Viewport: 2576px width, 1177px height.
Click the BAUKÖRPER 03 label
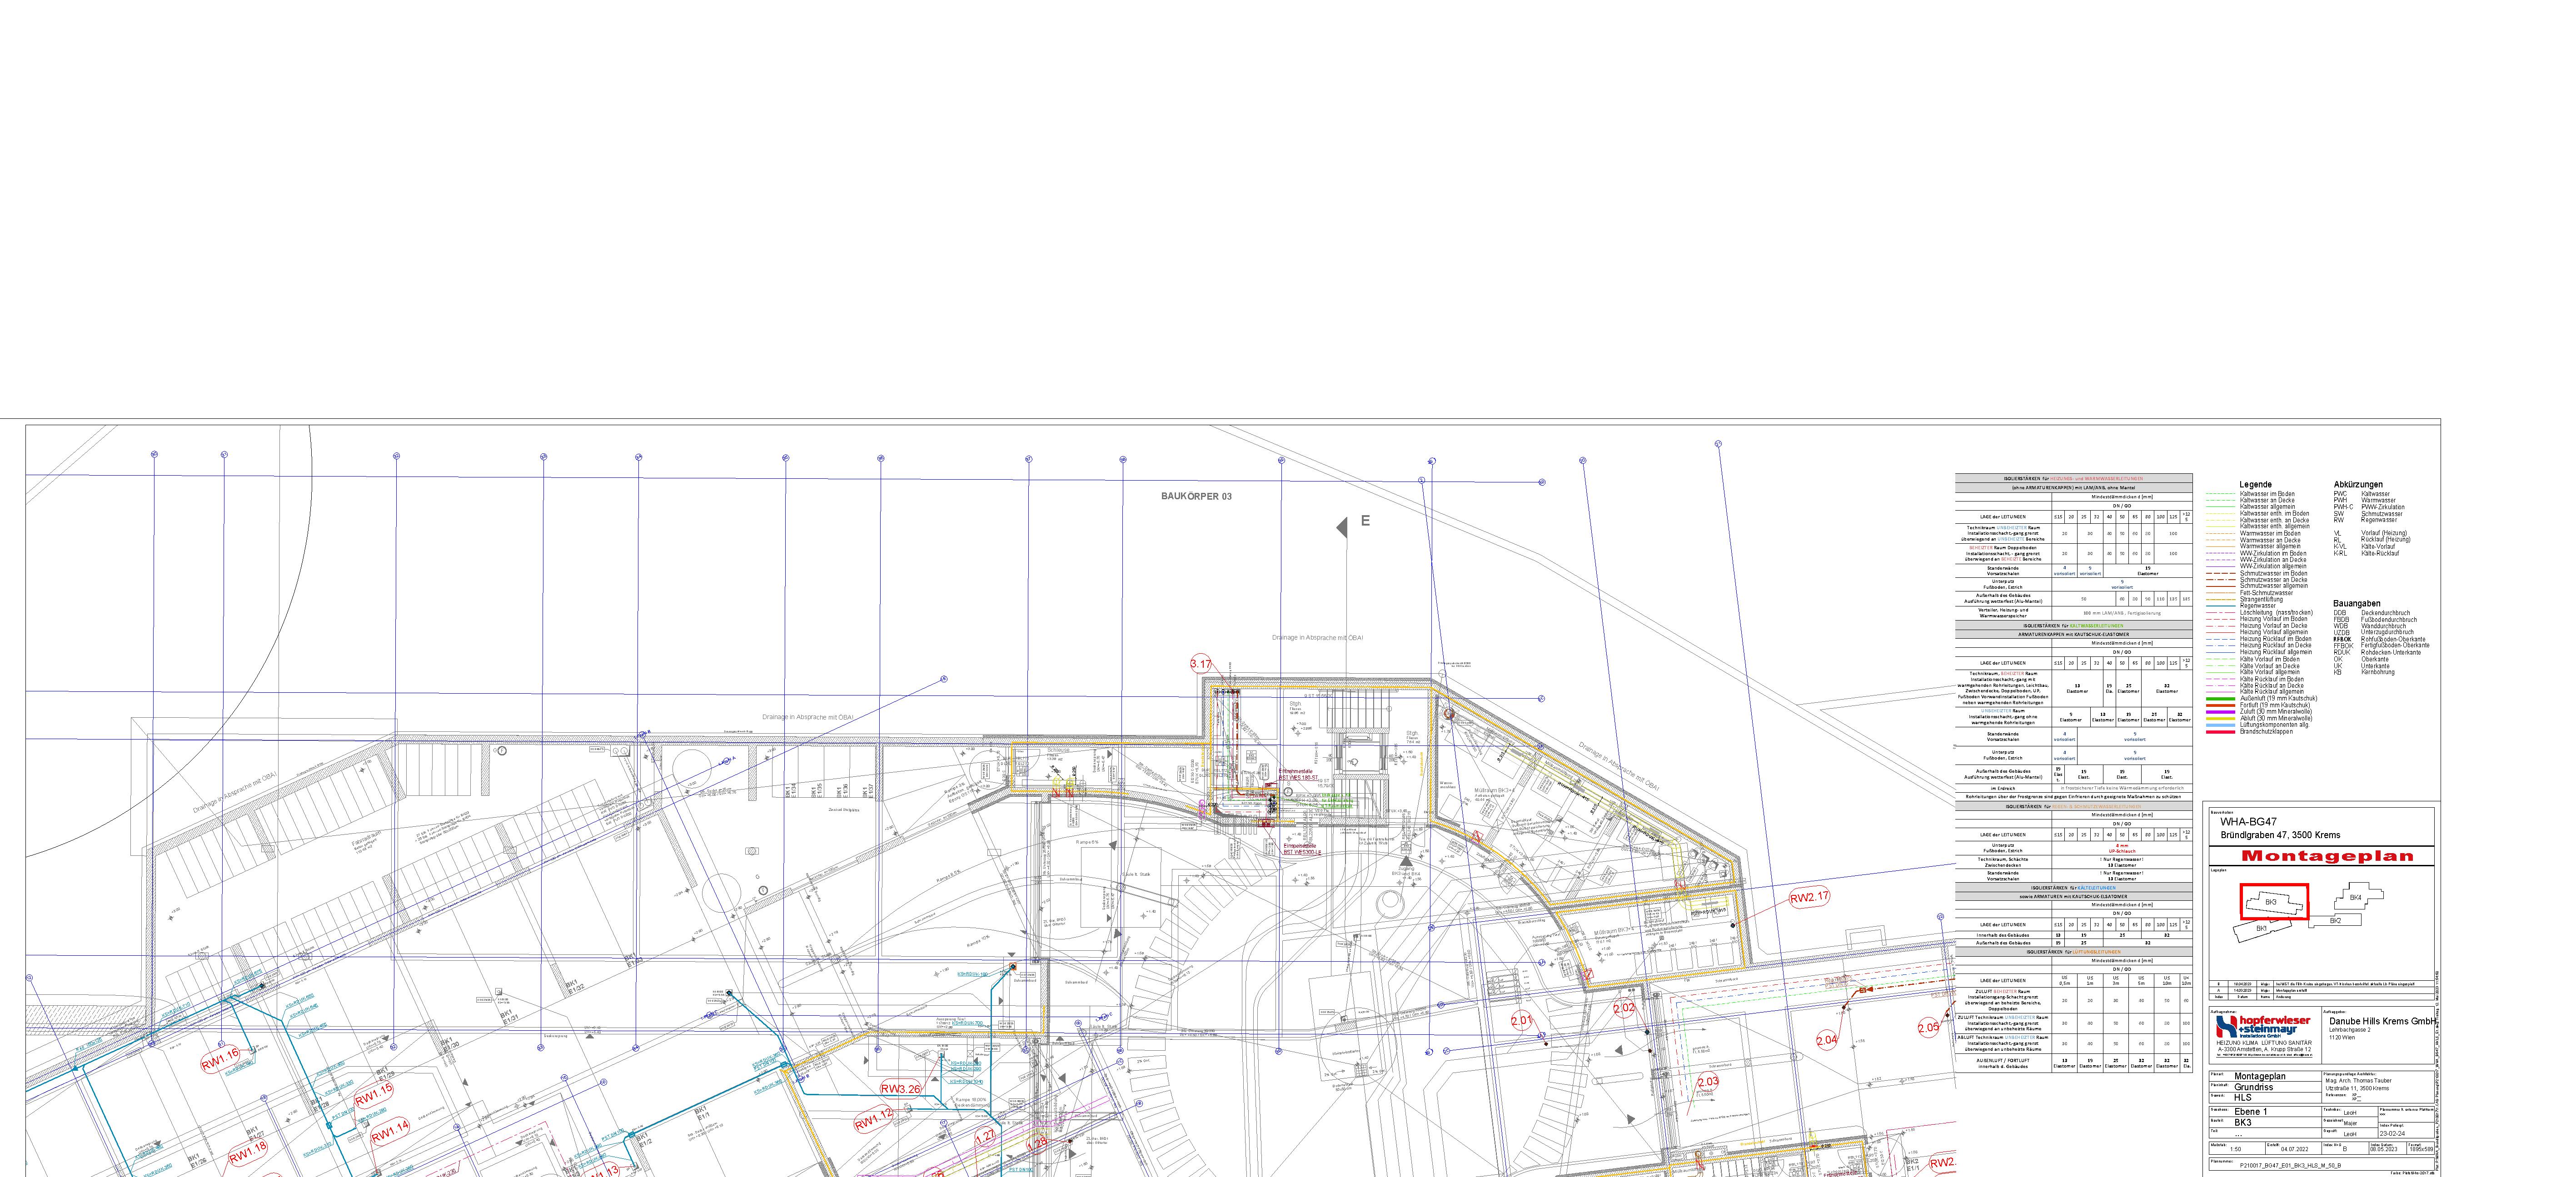click(x=1196, y=496)
